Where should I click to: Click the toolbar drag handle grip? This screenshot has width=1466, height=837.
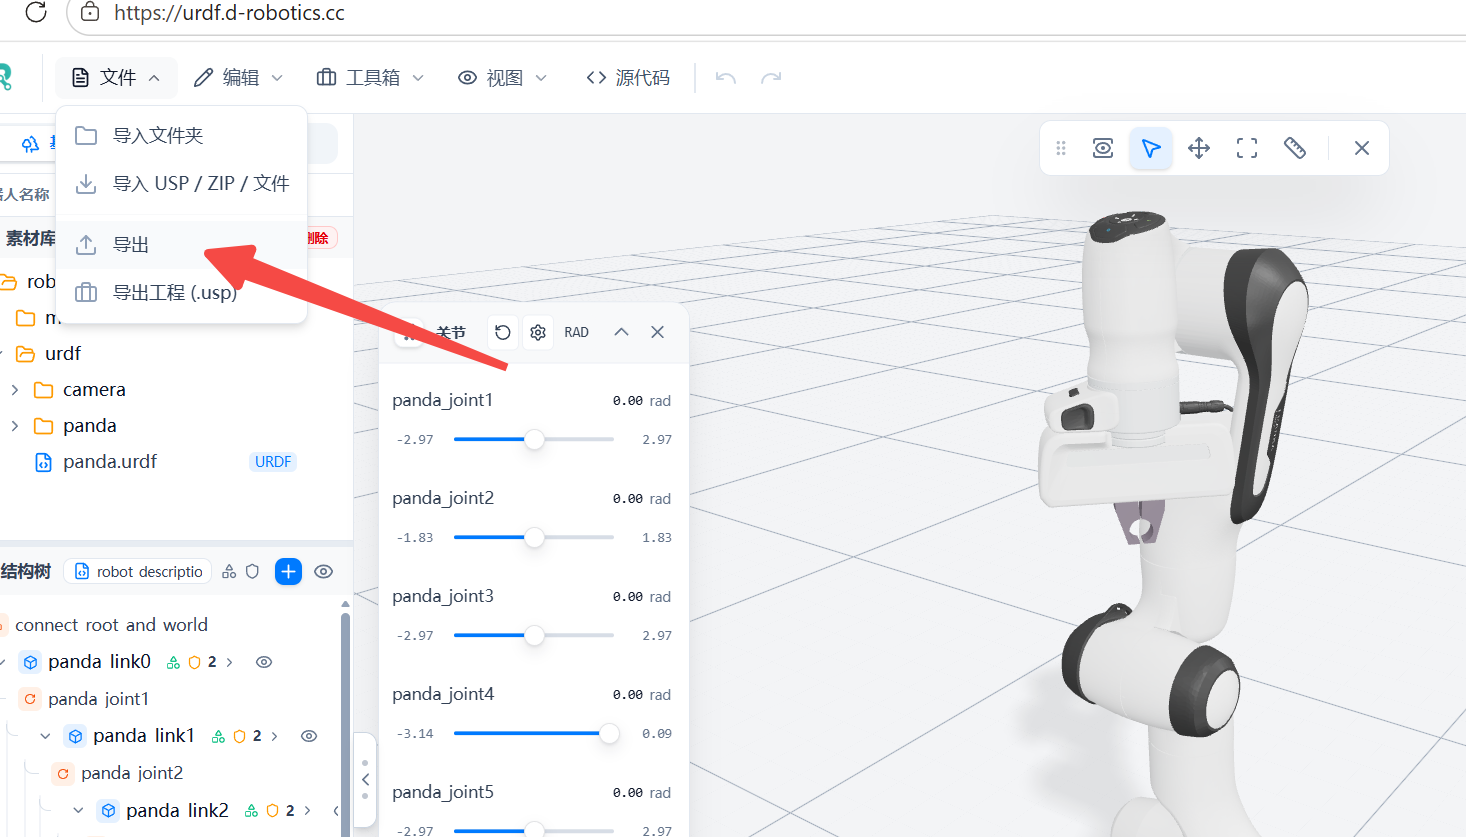pyautogui.click(x=1061, y=148)
